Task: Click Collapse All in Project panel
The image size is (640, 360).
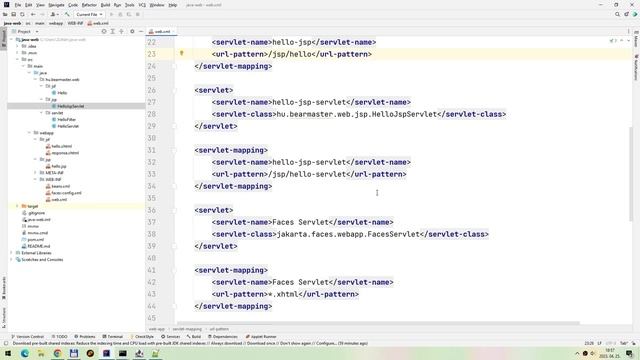Action: click(x=121, y=31)
